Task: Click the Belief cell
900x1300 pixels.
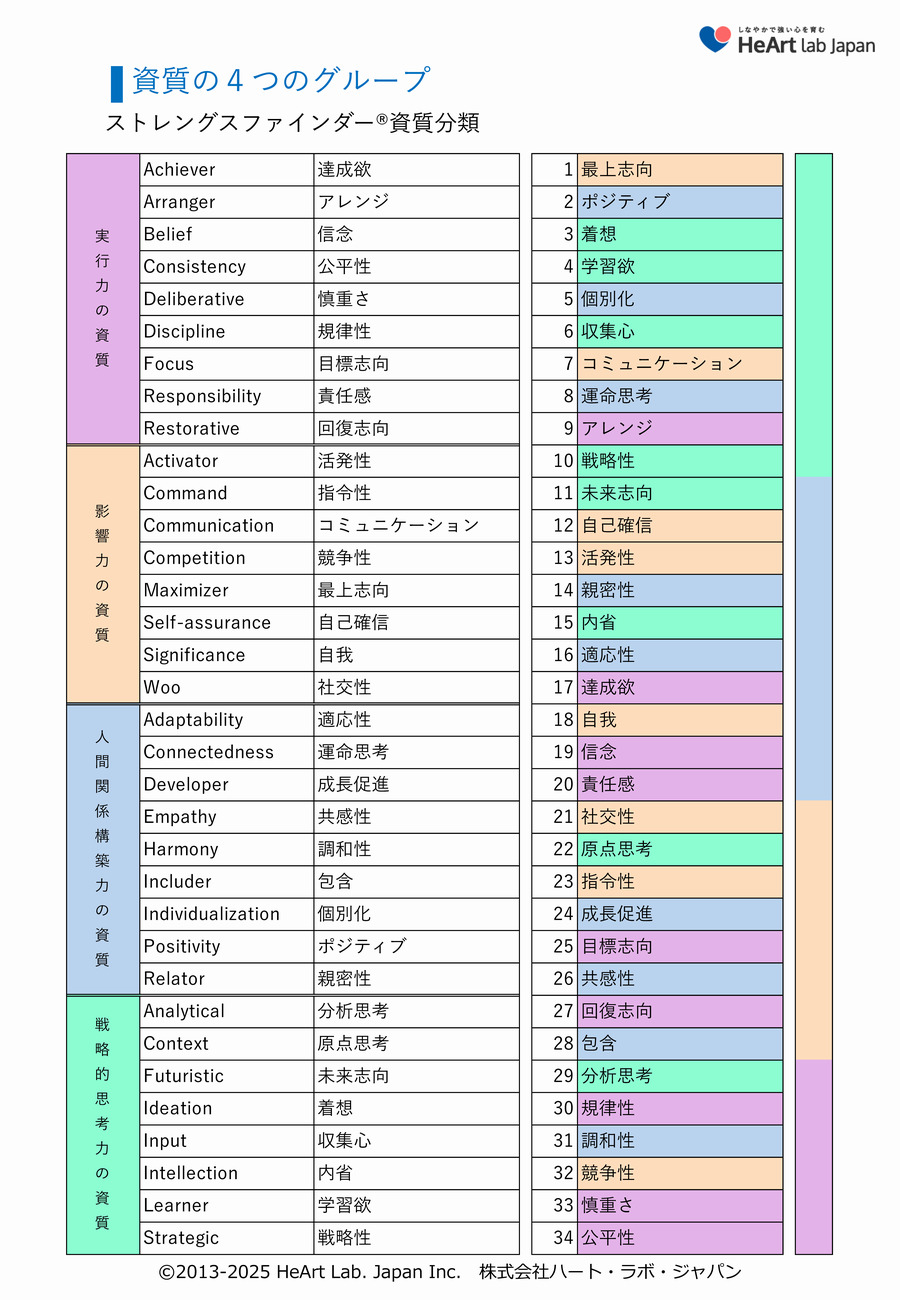Action: (227, 234)
